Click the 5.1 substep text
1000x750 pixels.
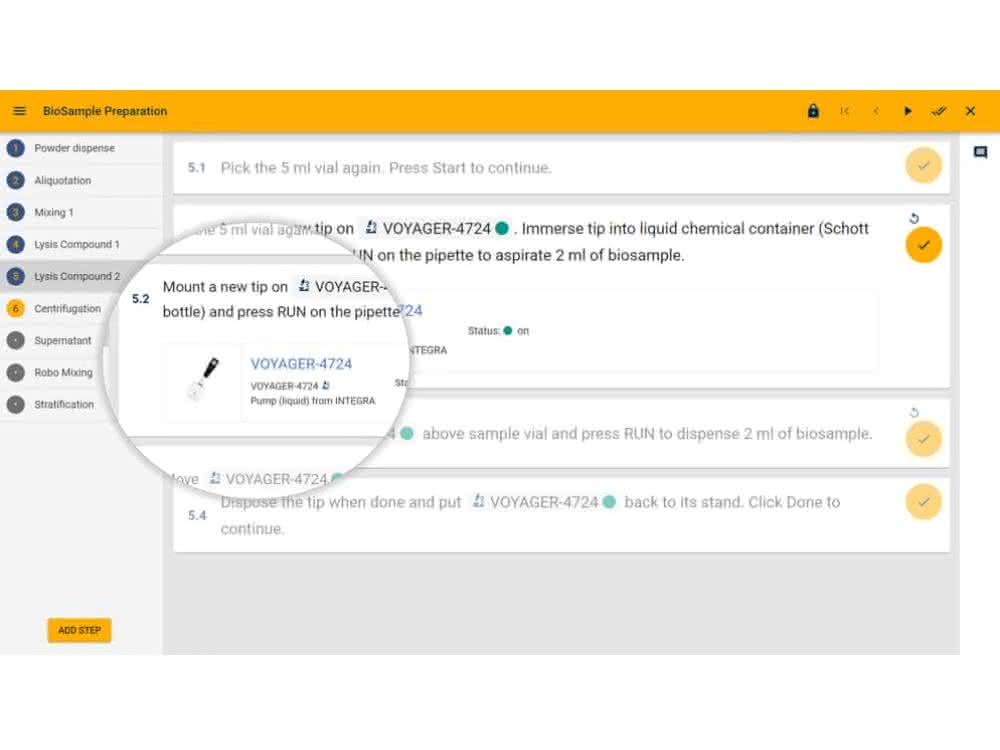point(386,168)
